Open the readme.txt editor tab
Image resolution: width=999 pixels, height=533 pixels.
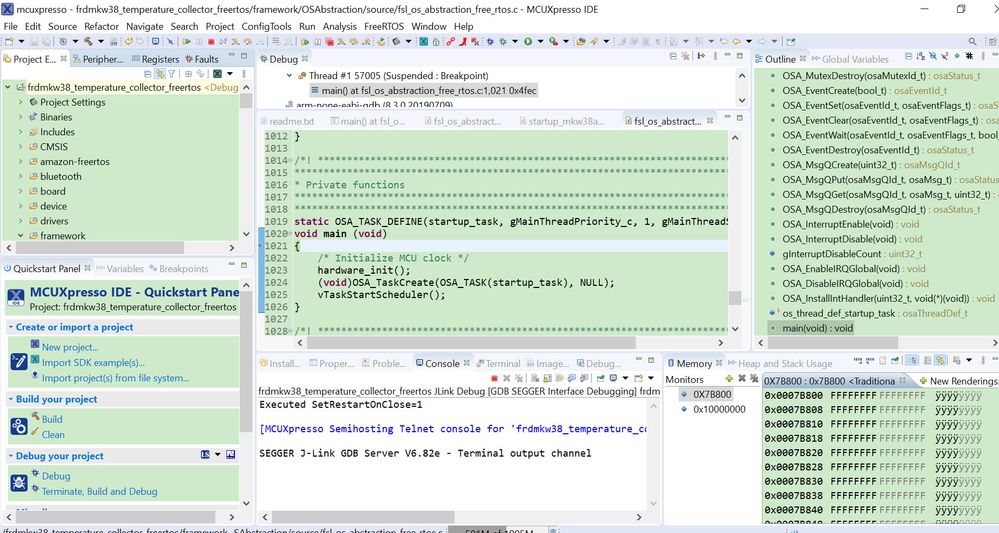[287, 121]
